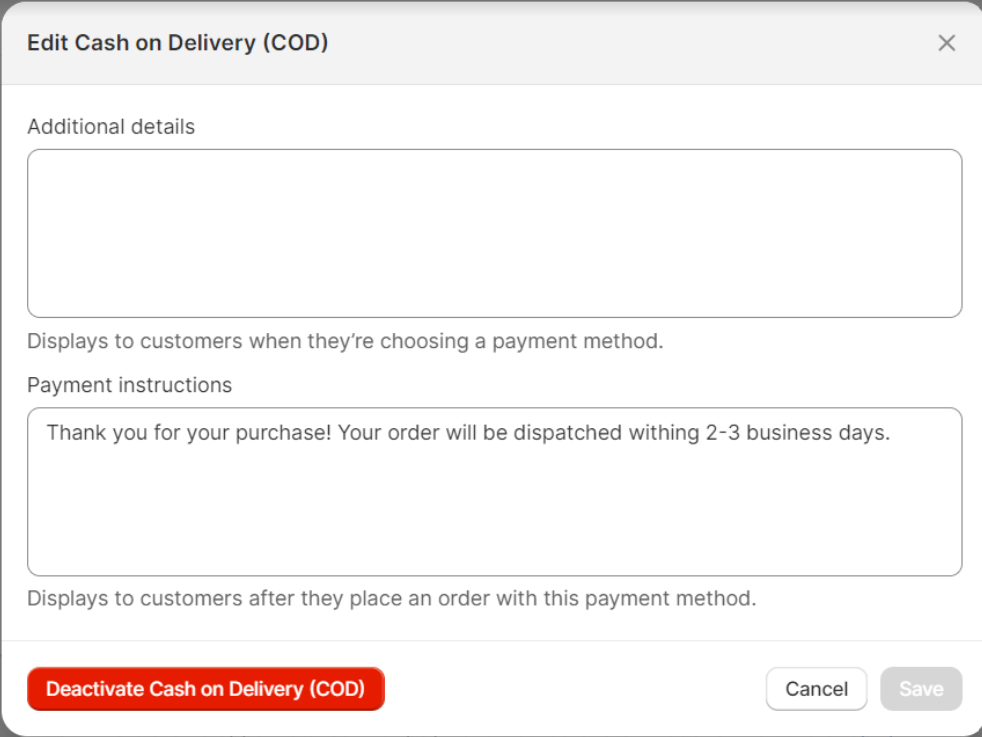Screen dimensions: 982x737
Task: Click the "Additional details" field label
Action: [111, 127]
